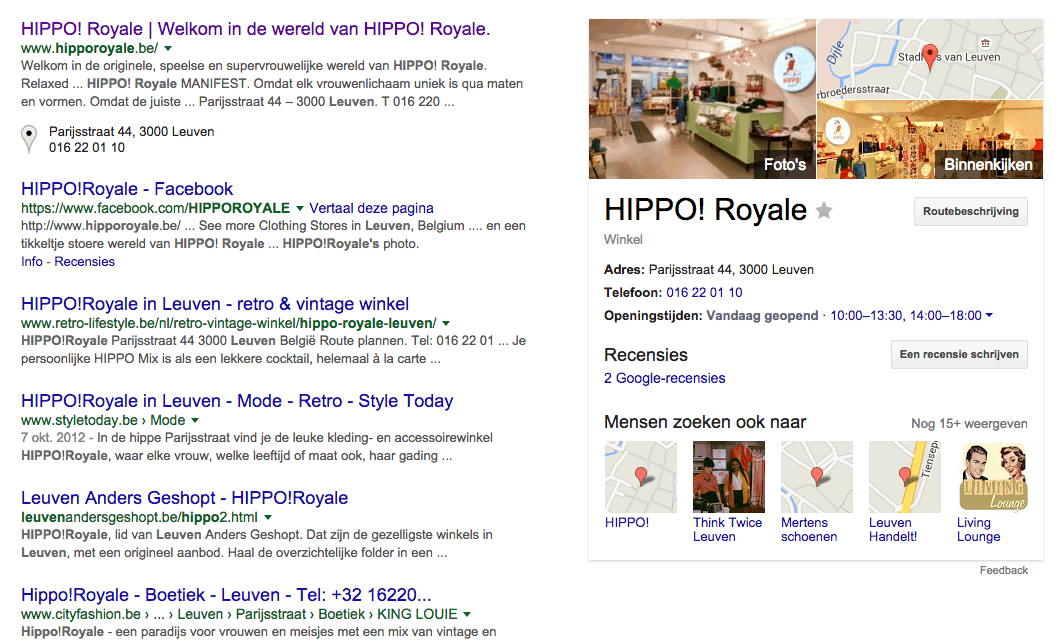Select the Living Lounge thumbnail
The image size is (1064, 642).
coord(993,477)
